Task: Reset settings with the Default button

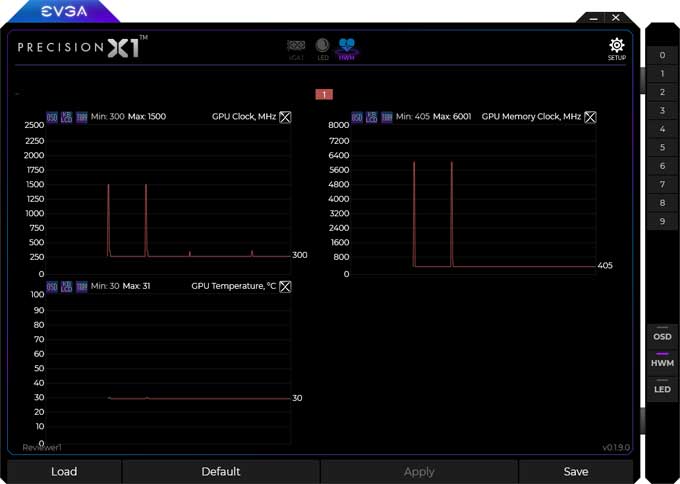Action: [221, 472]
